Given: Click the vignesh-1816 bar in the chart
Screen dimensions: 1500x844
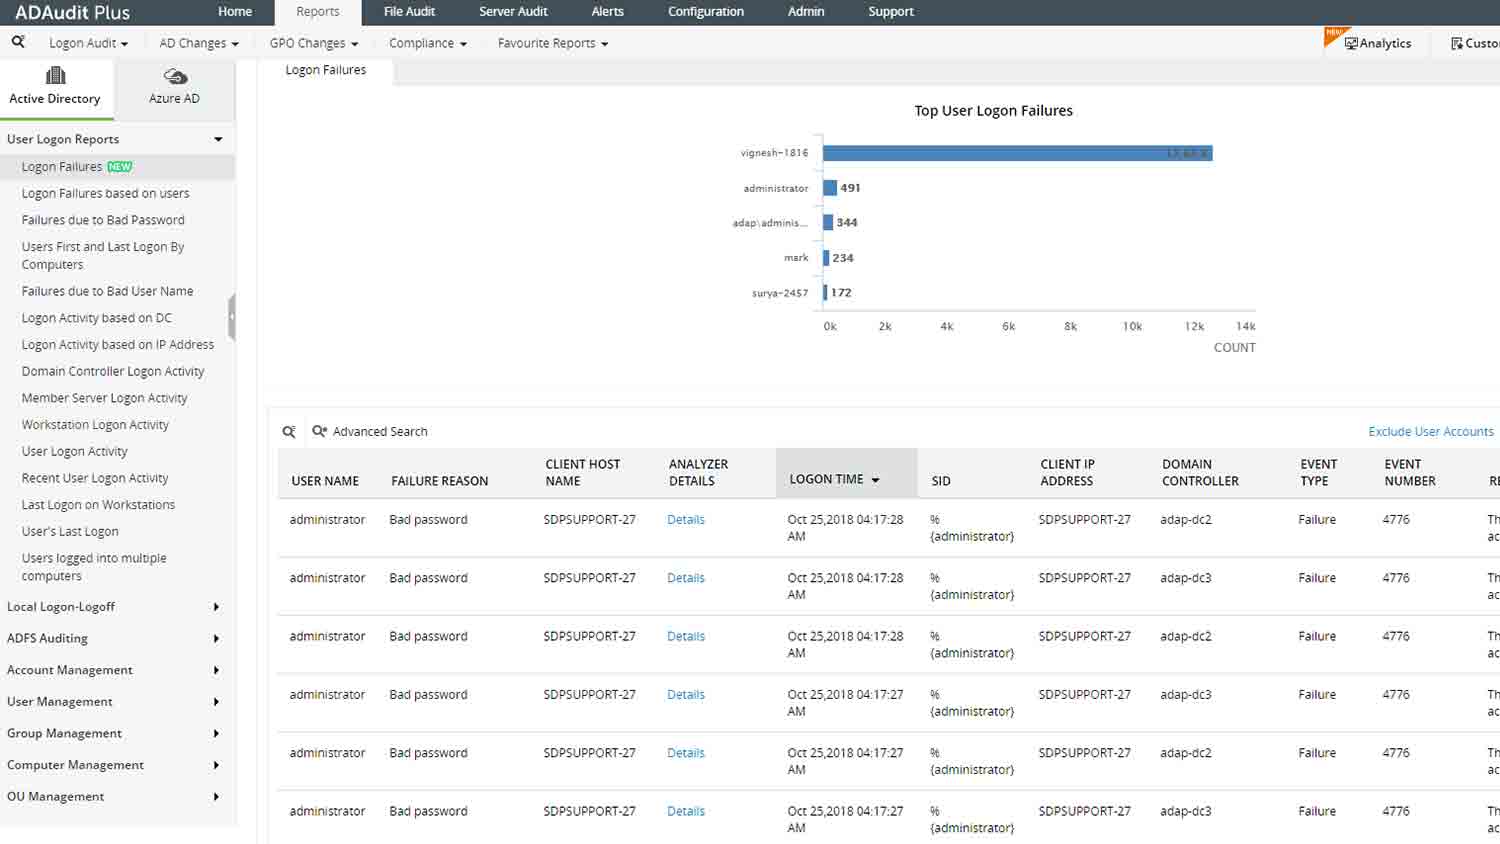Looking at the screenshot, I should [x=1016, y=153].
